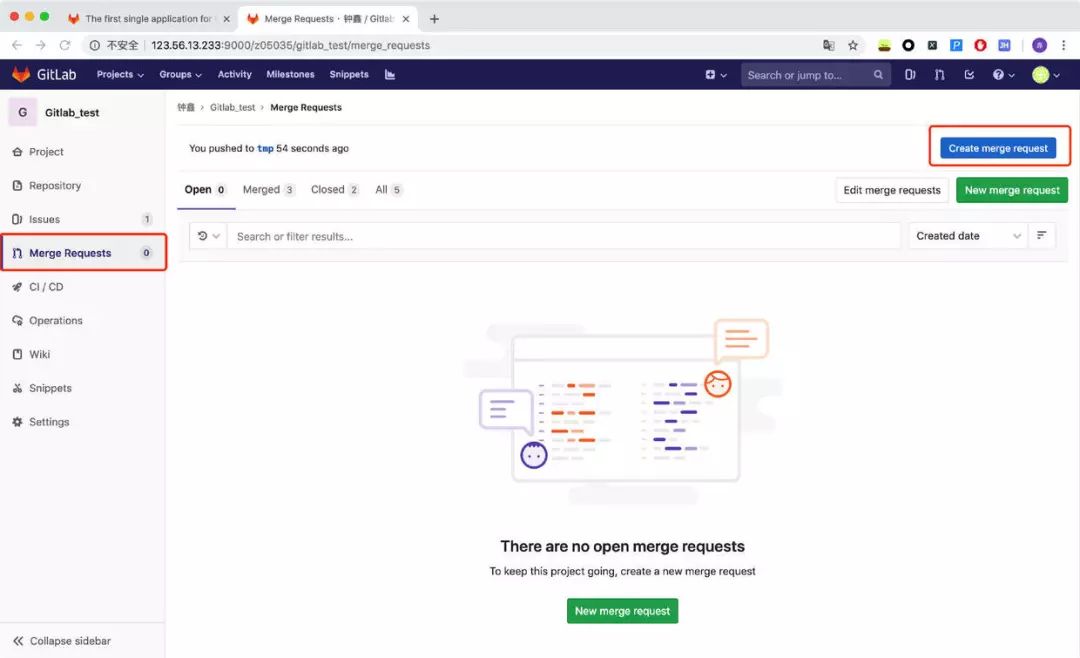This screenshot has height=658, width=1080.
Task: Open the to-do list icon in navbar
Action: coord(969,74)
